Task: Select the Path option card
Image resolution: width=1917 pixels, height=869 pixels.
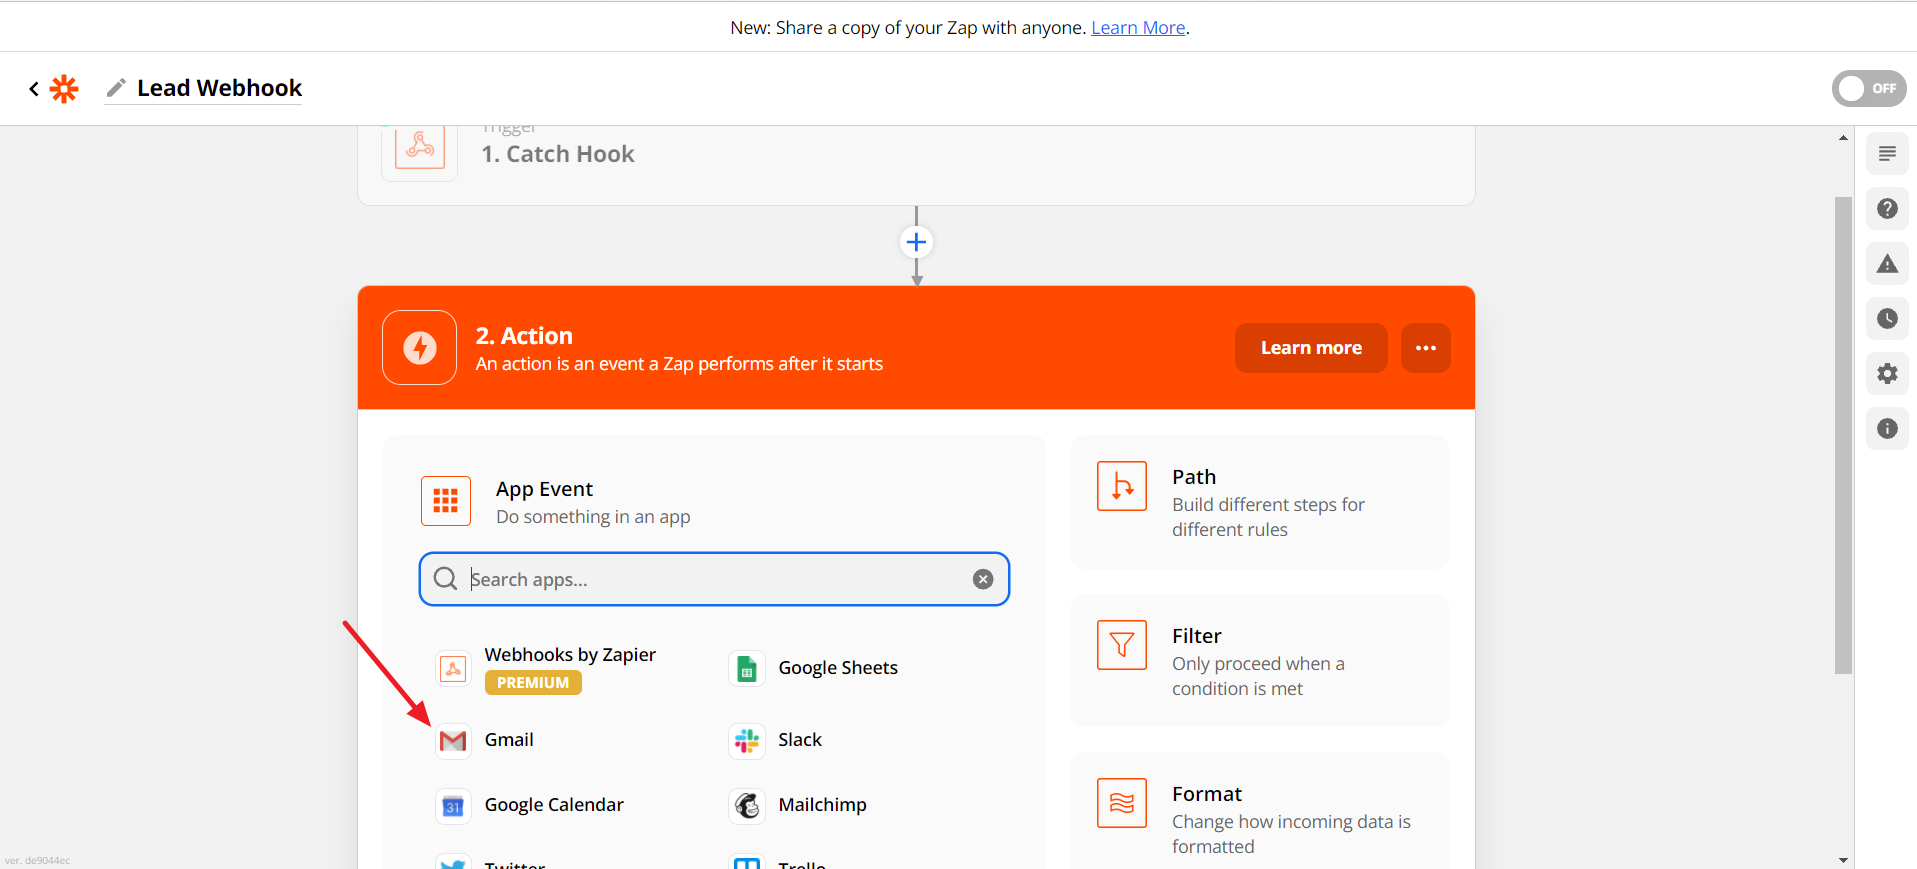Action: [1259, 502]
